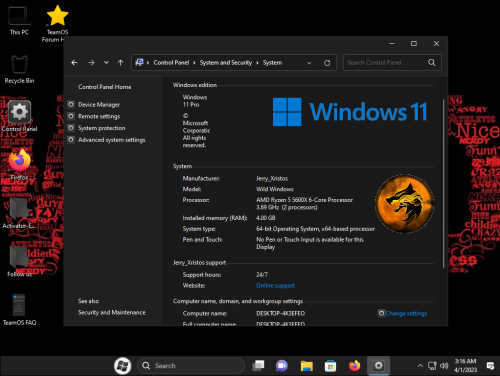Go forward with the right arrow

pyautogui.click(x=91, y=63)
